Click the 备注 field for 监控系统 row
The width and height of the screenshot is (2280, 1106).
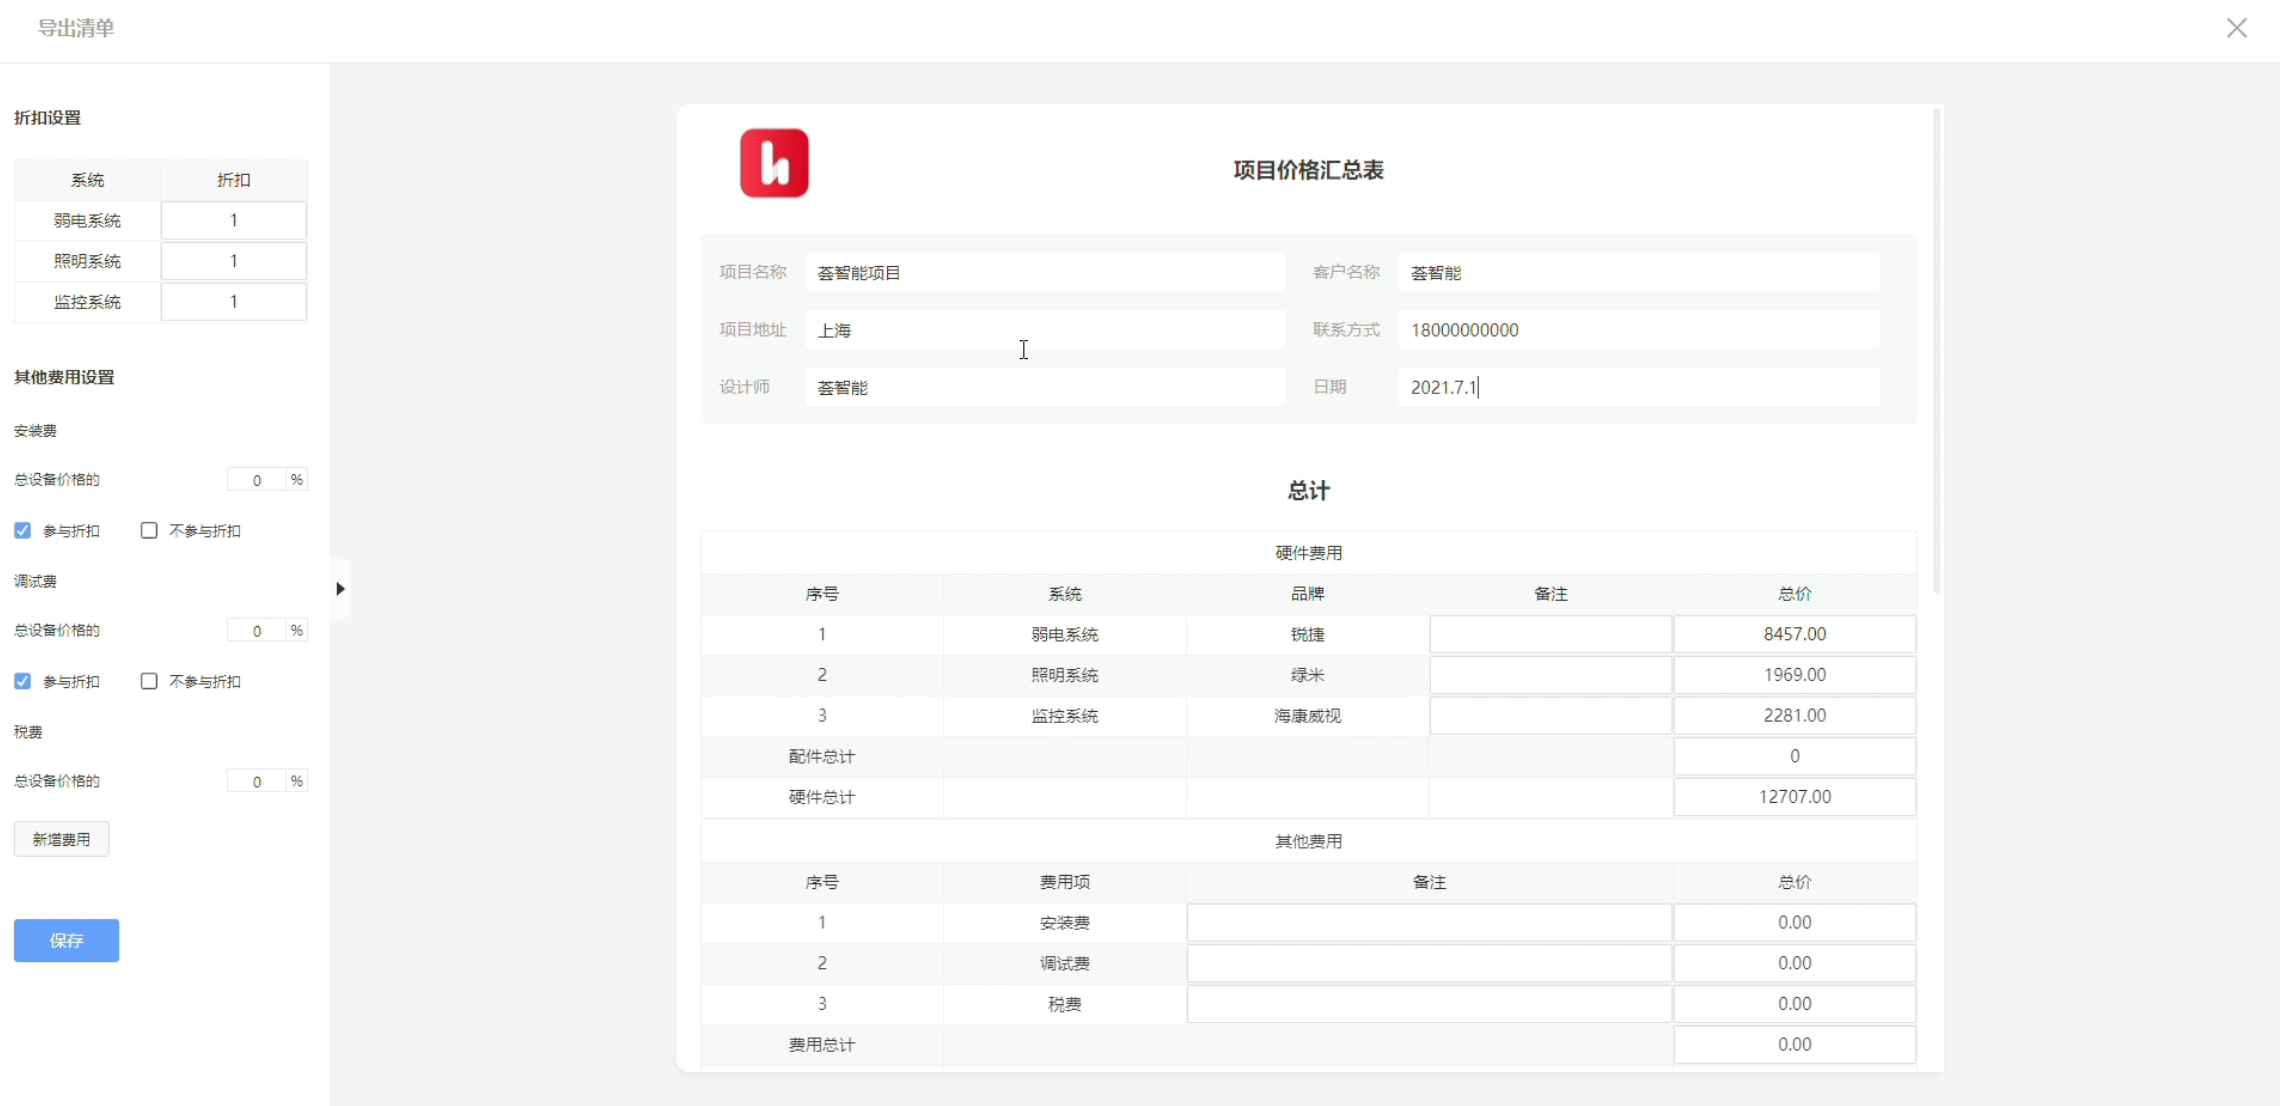[x=1551, y=716]
